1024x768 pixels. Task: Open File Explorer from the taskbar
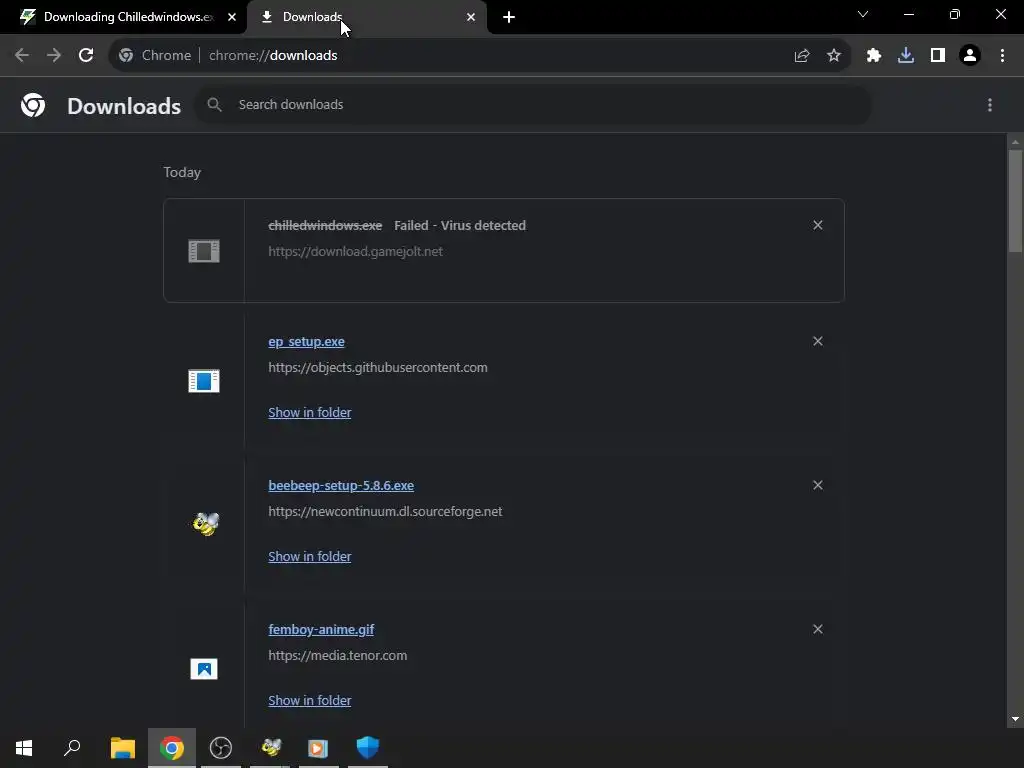(x=123, y=748)
